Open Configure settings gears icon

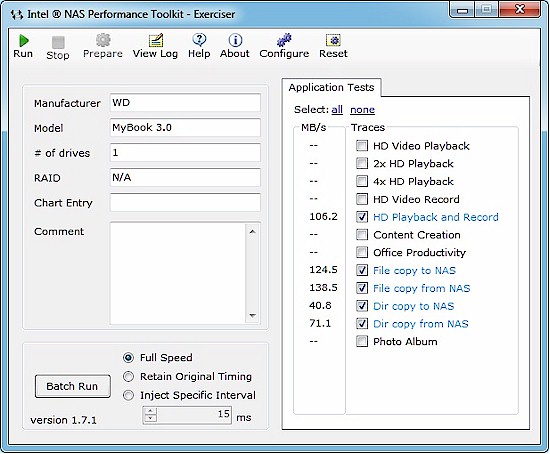coord(284,40)
